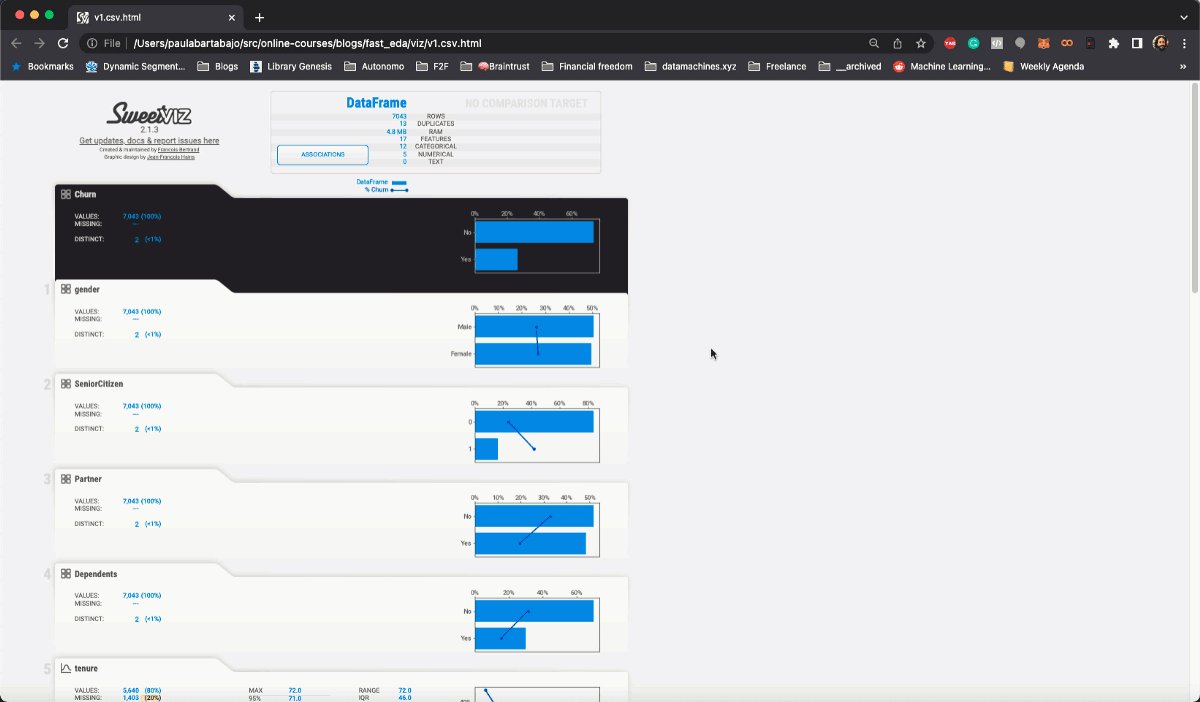Open the Braintrust bookmark folder
This screenshot has width=1200, height=702.
495,67
